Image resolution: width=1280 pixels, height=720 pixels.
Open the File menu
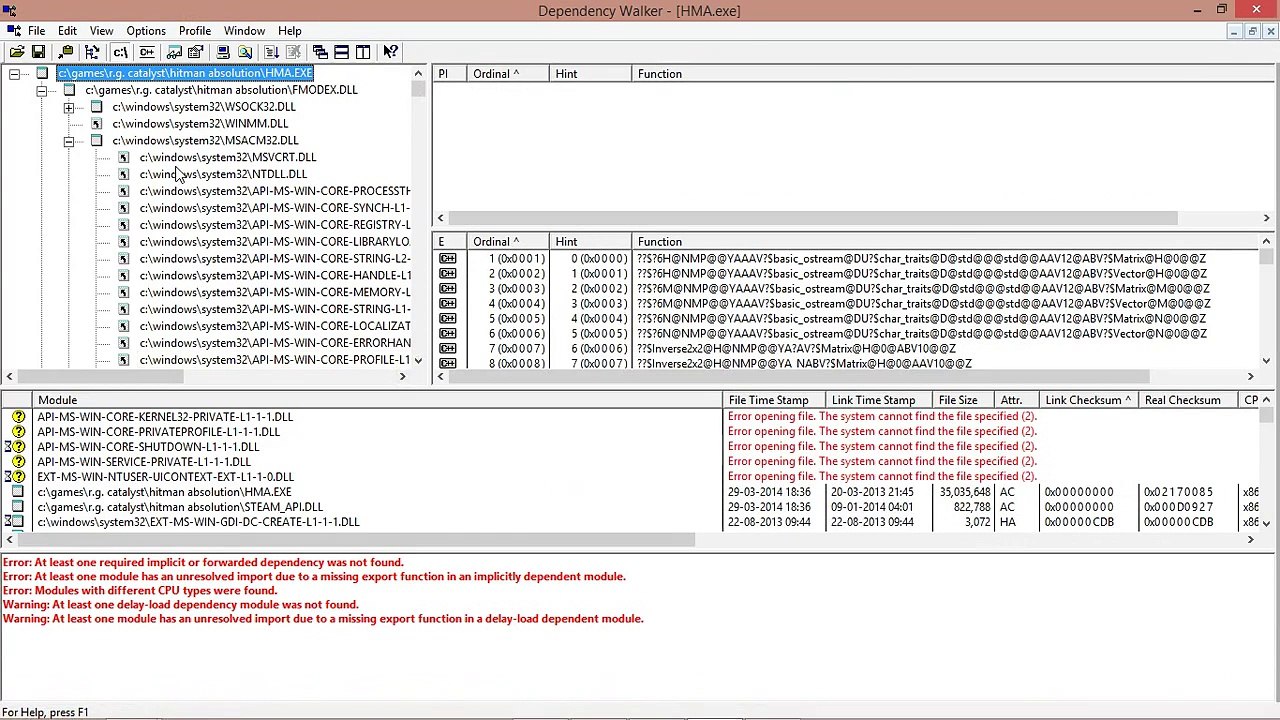point(36,31)
